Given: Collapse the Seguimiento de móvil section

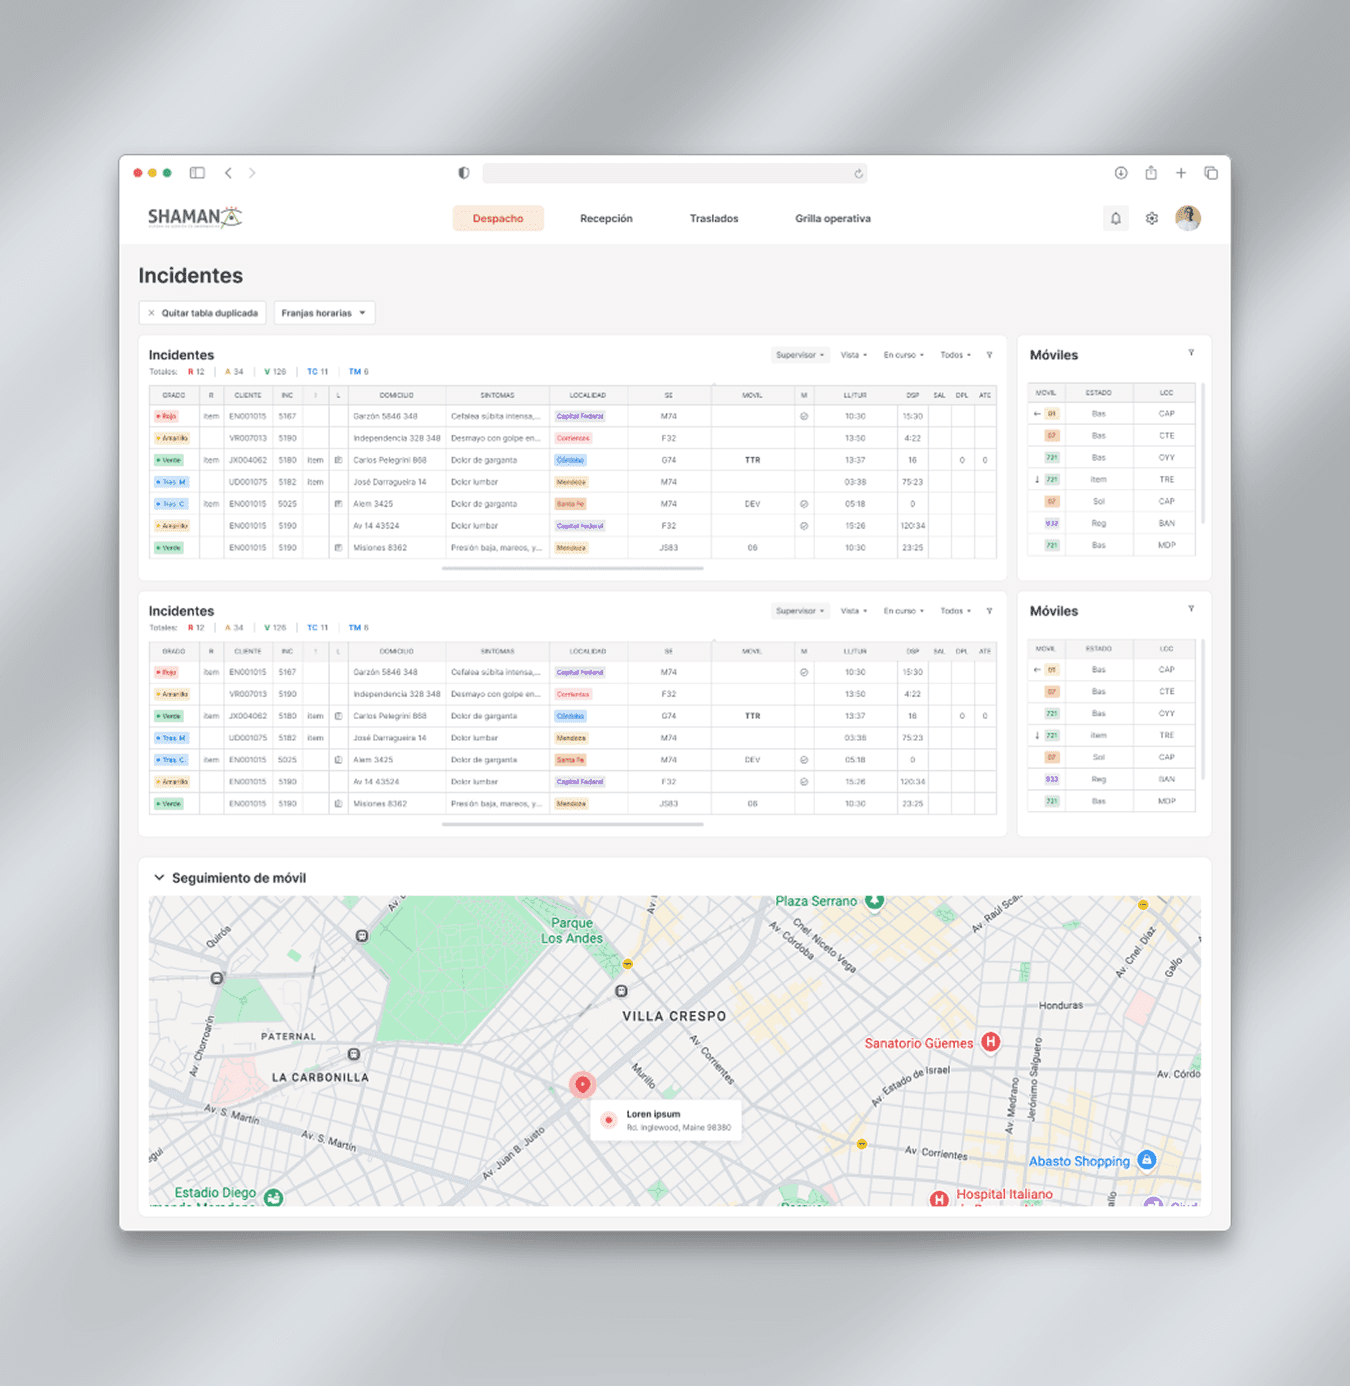Looking at the screenshot, I should pyautogui.click(x=159, y=878).
